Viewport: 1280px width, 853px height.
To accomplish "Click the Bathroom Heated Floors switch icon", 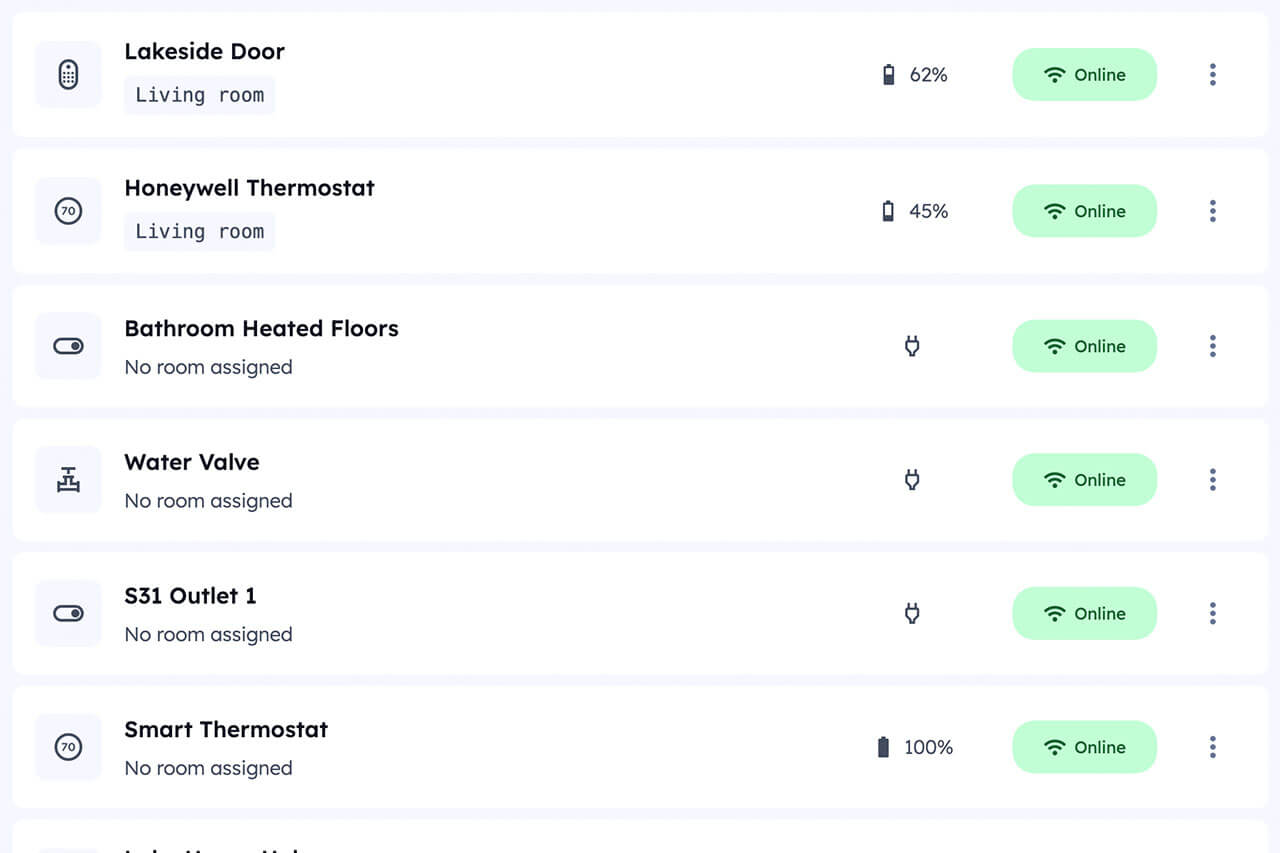I will point(68,346).
